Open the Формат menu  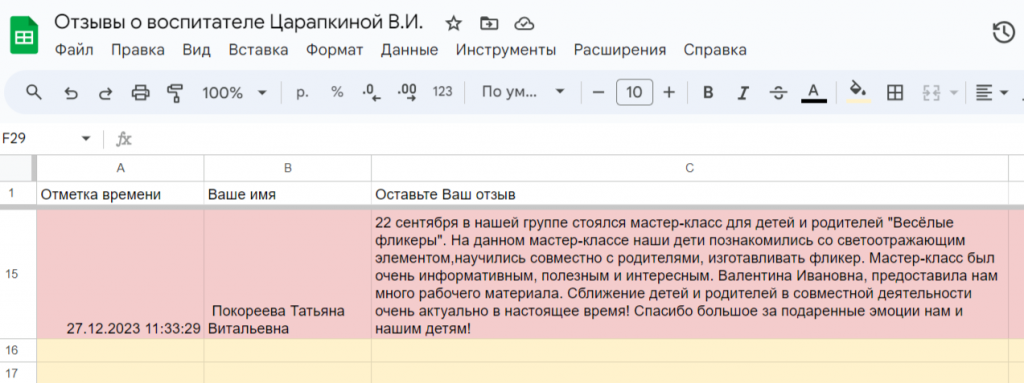pyautogui.click(x=334, y=50)
